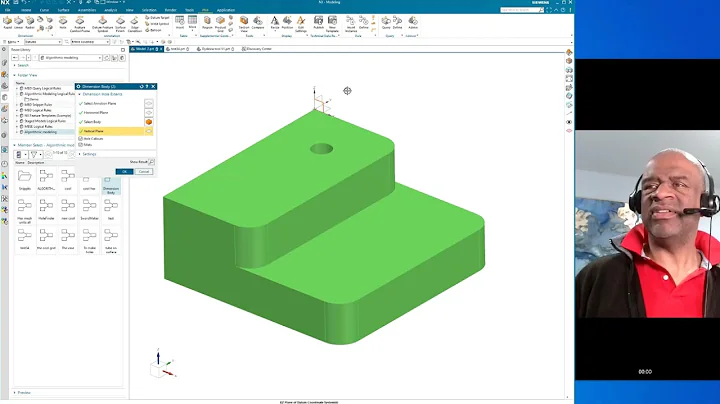Click Select Annotation Plane icon

(x=149, y=104)
